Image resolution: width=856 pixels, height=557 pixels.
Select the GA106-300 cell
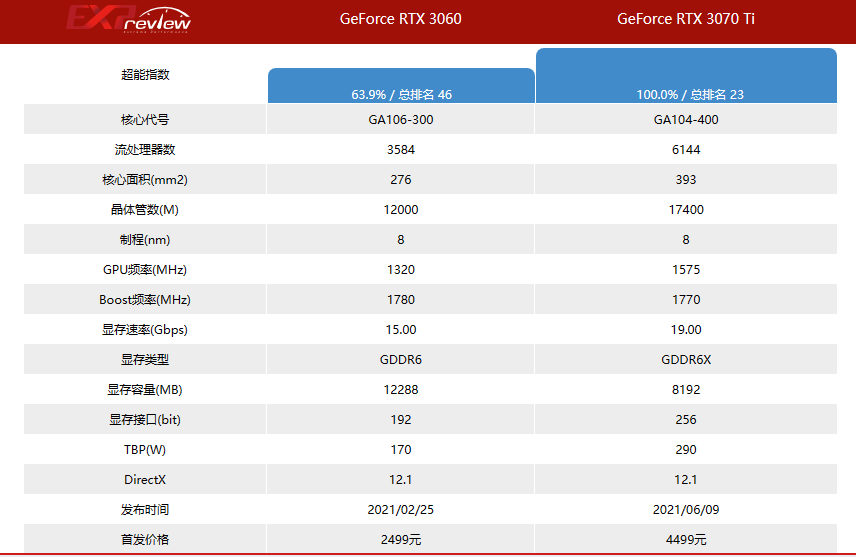point(401,120)
